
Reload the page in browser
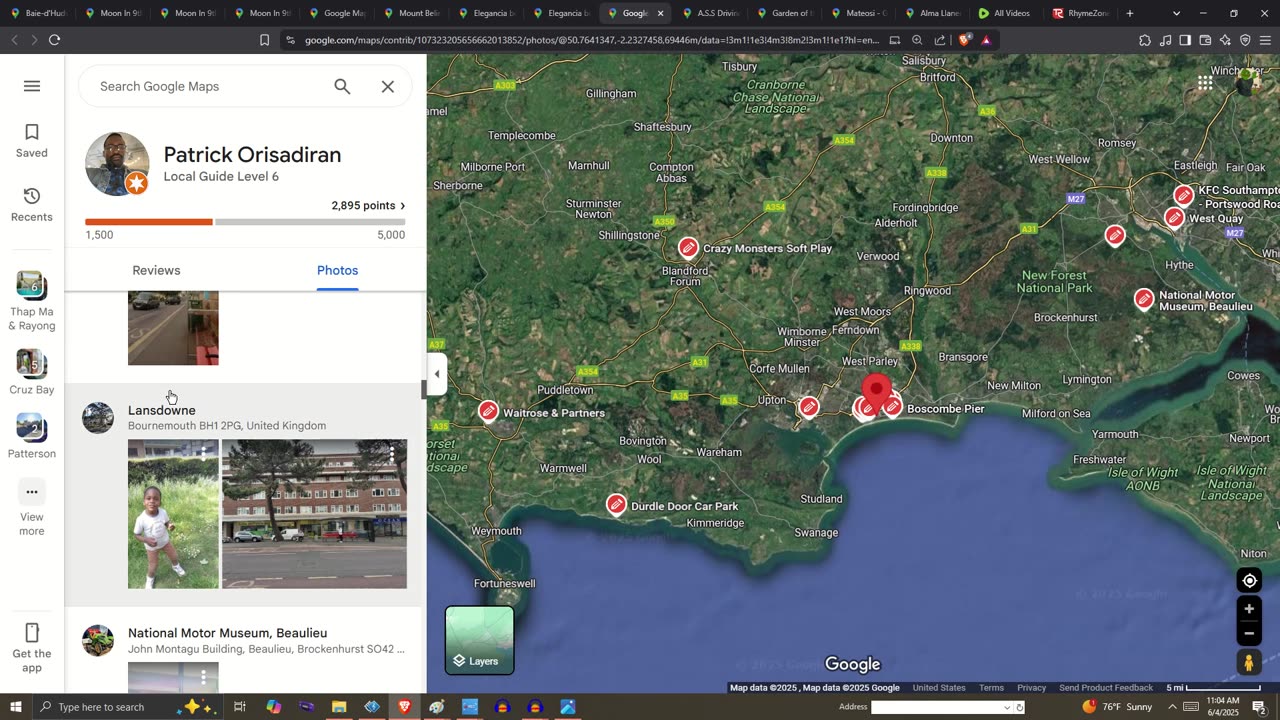pos(54,40)
